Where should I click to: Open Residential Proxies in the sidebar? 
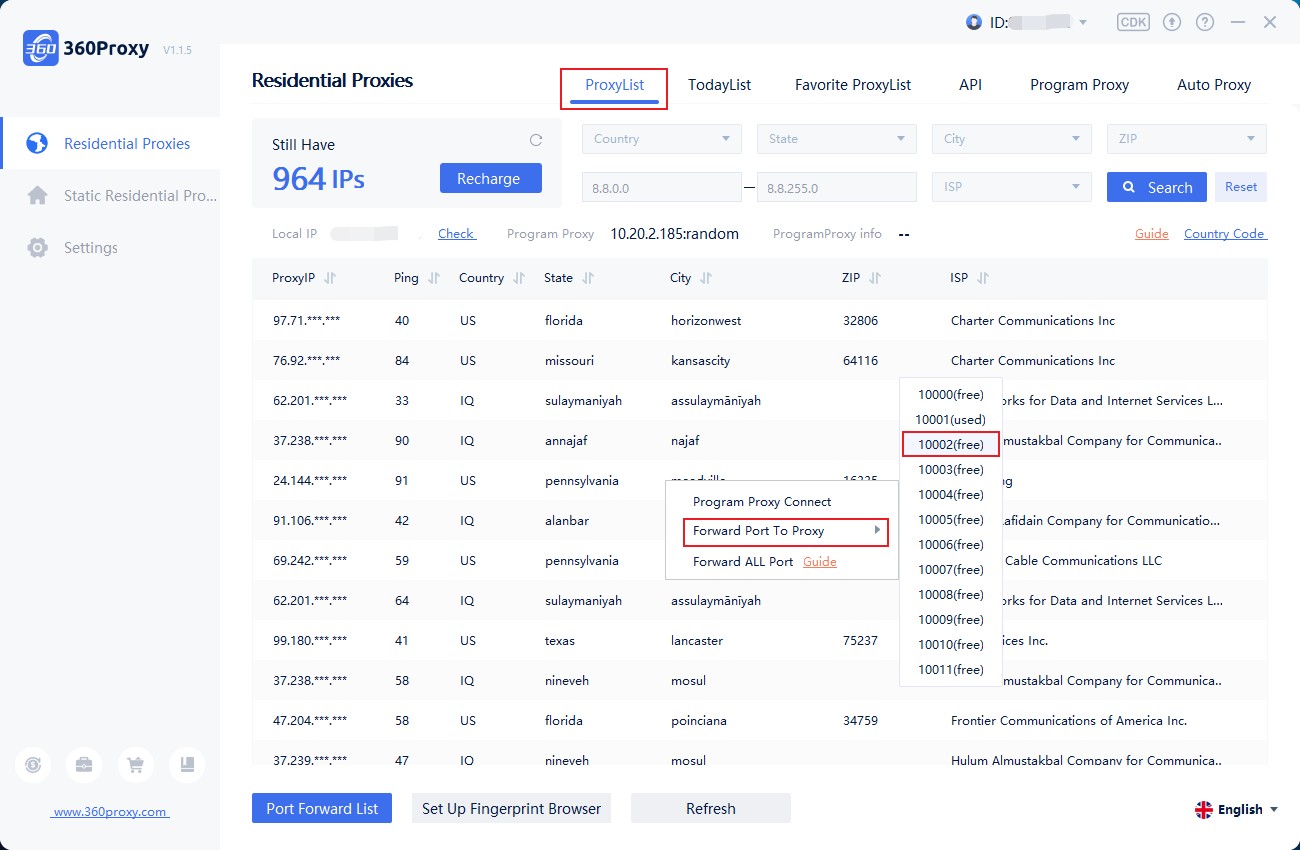tap(110, 144)
